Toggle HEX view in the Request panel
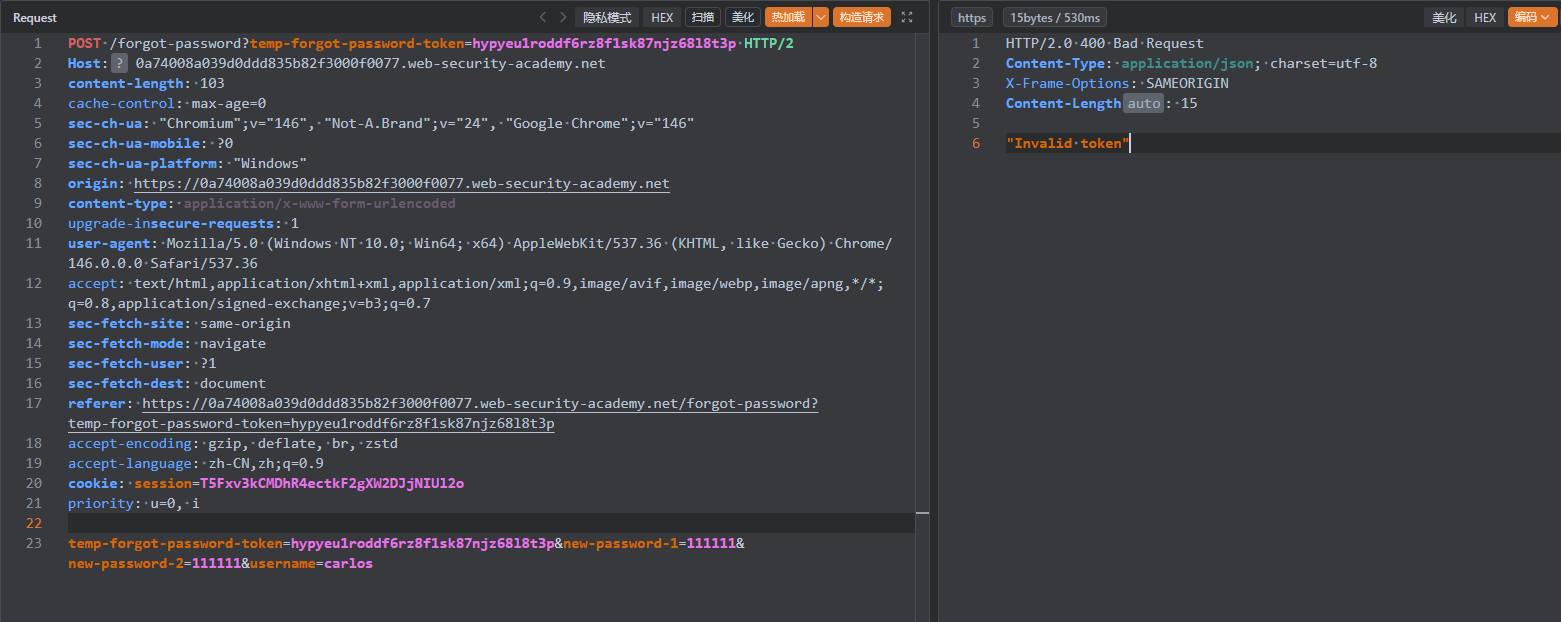 point(662,17)
